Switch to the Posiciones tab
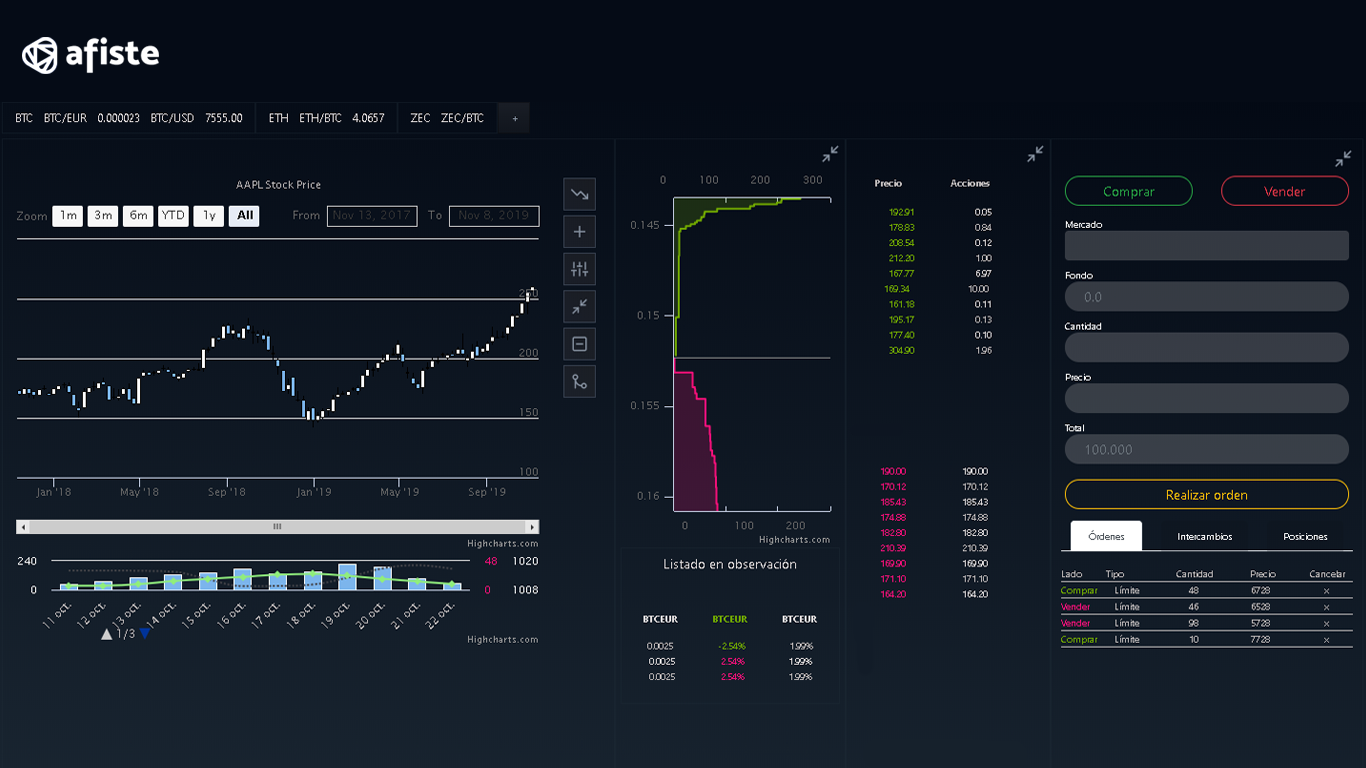This screenshot has height=768, width=1366. 1305,536
